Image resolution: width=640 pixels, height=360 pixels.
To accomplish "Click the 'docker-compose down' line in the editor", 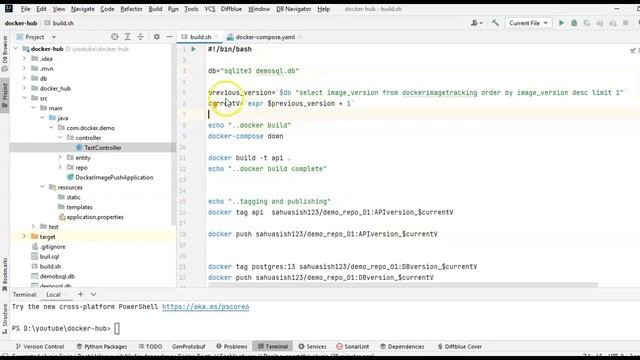I will click(246, 136).
